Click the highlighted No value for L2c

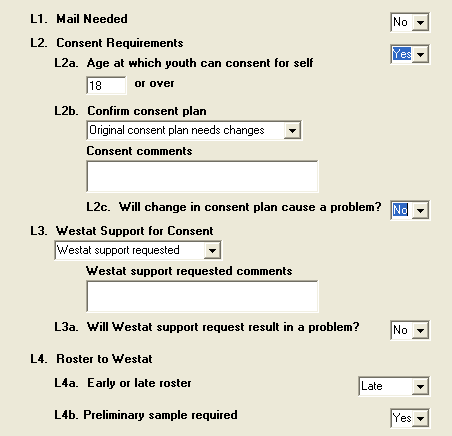coord(400,210)
